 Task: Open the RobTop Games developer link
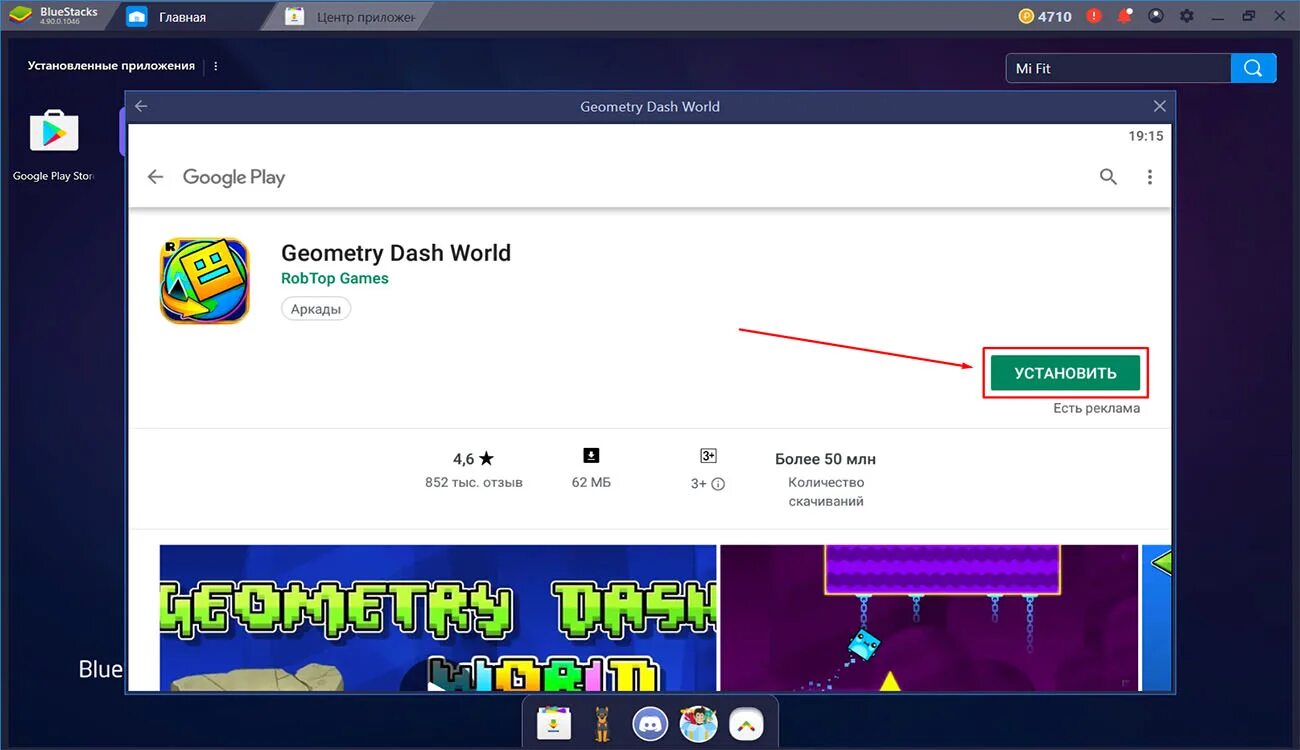(335, 278)
